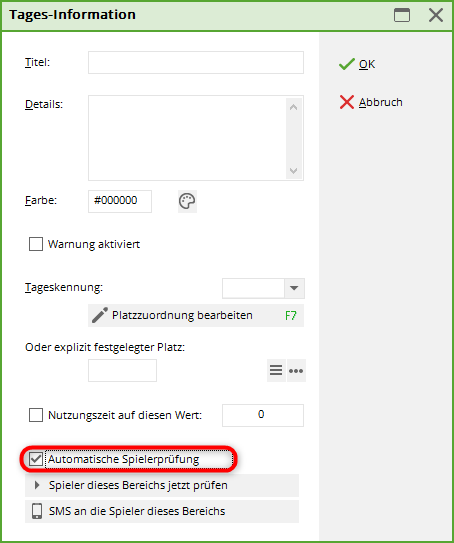Open the Tageskennung dropdown arrow
The height and width of the screenshot is (543, 454).
294,288
